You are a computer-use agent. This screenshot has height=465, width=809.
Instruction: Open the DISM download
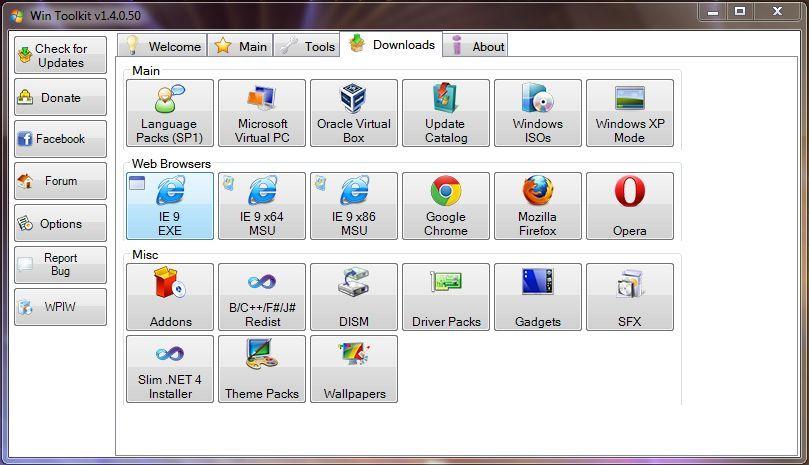tap(354, 297)
